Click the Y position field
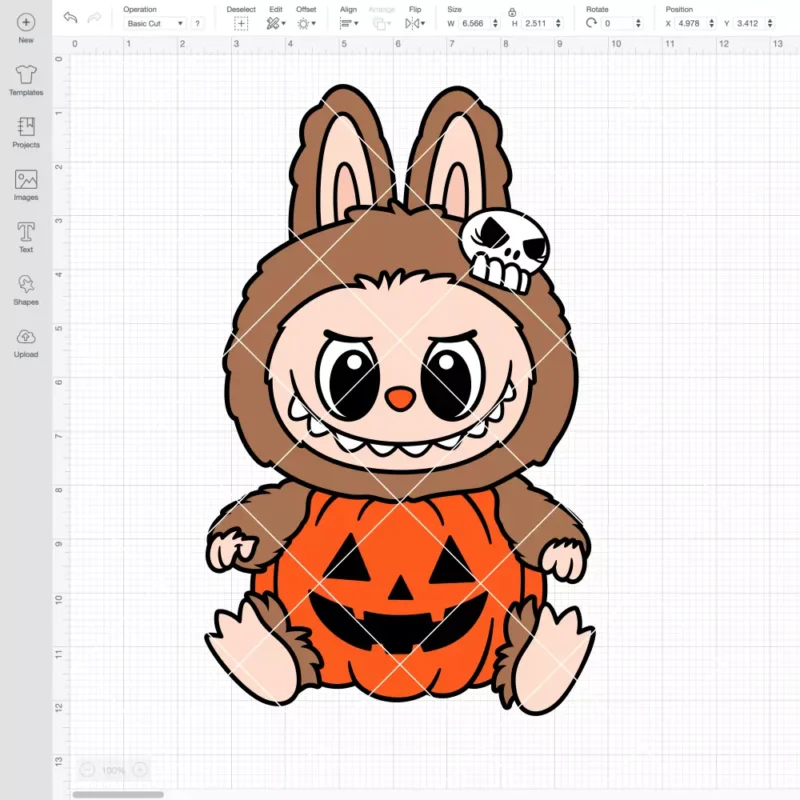 [x=749, y=23]
